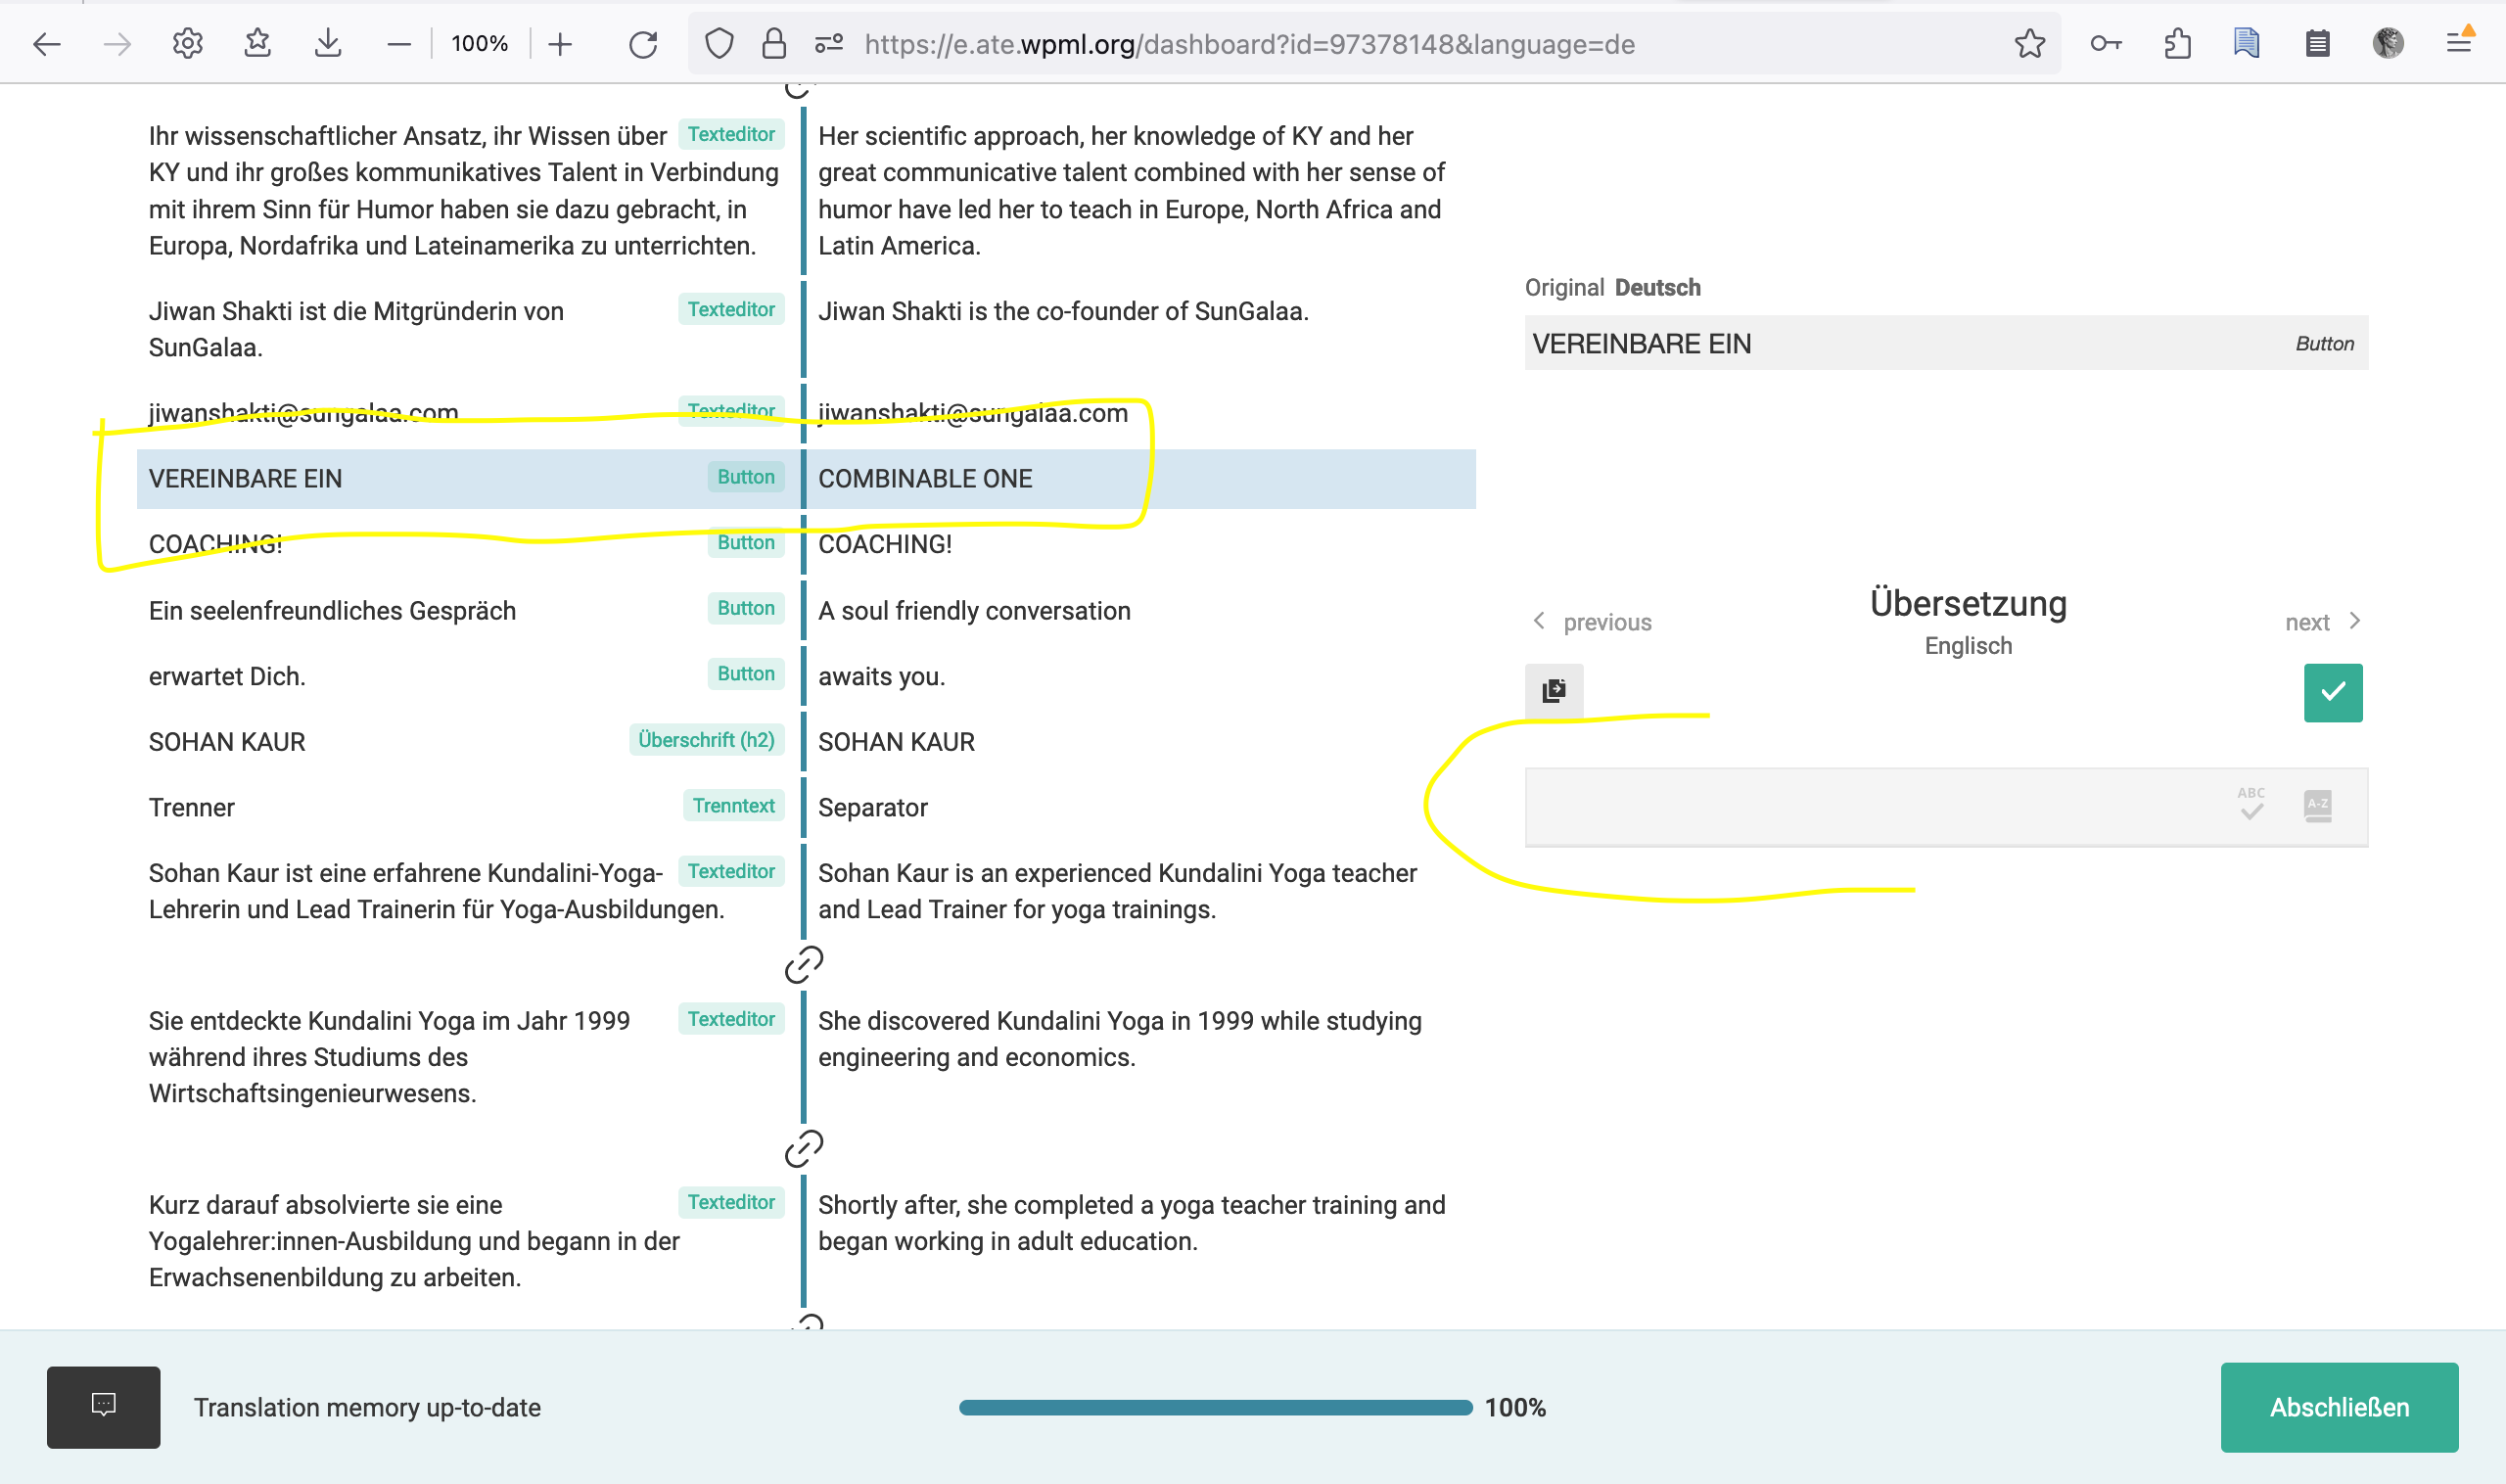Bookmark page using the star icon
This screenshot has width=2506, height=1484.
pyautogui.click(x=2029, y=44)
